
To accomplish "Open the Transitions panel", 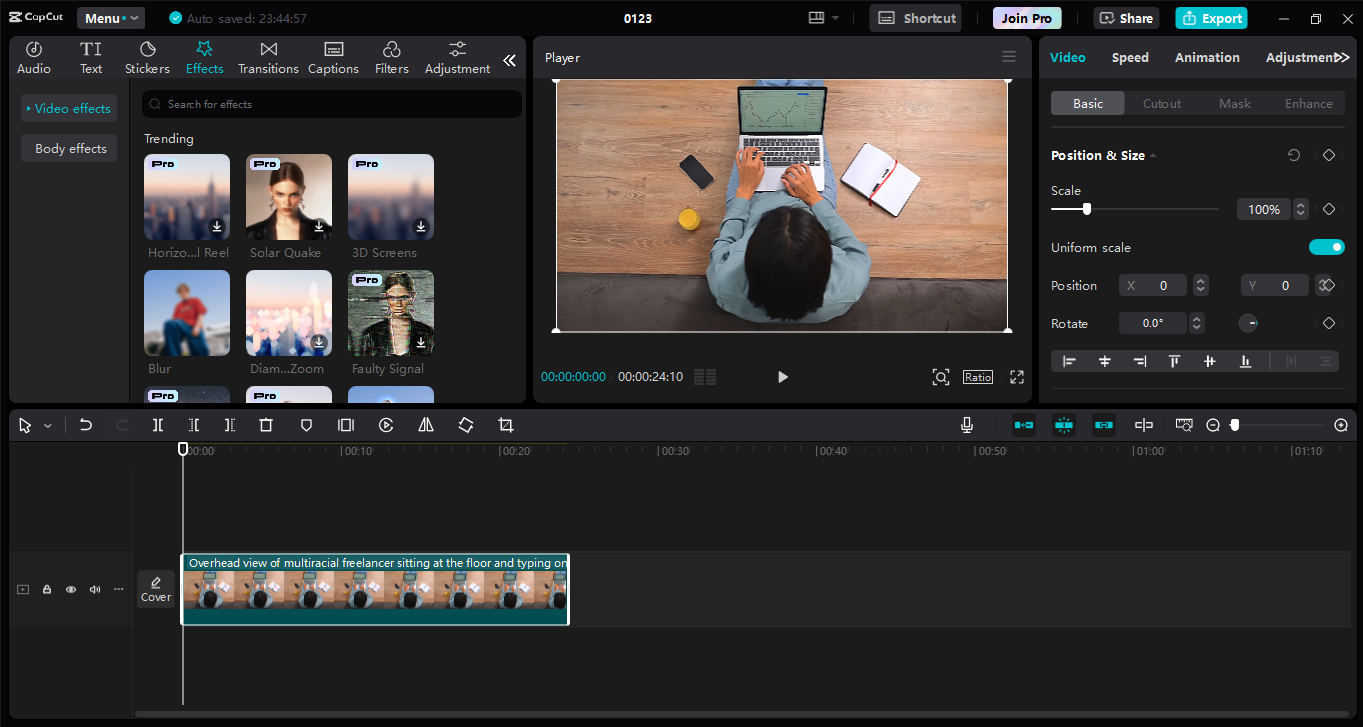I will [x=267, y=56].
